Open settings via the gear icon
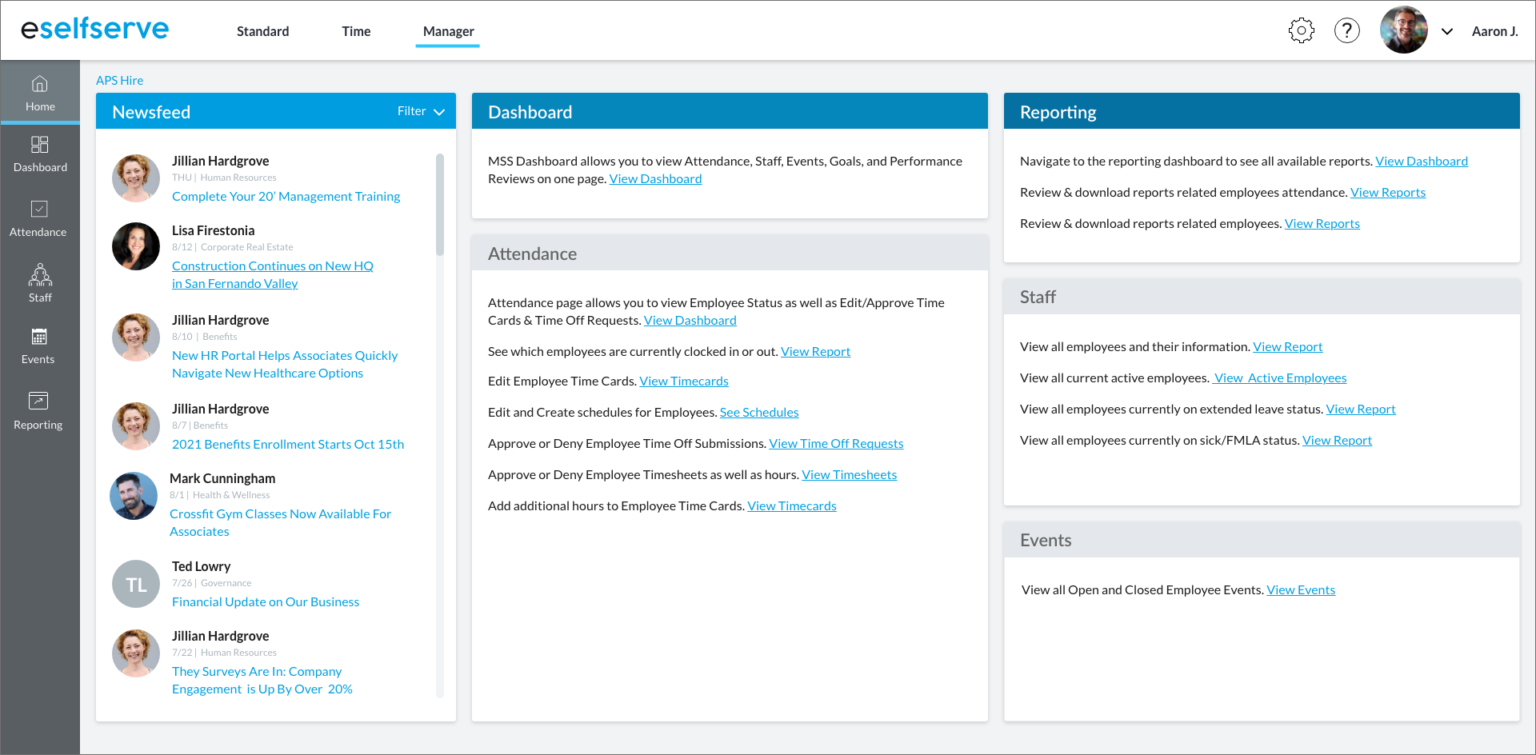This screenshot has height=755, width=1536. (1301, 31)
